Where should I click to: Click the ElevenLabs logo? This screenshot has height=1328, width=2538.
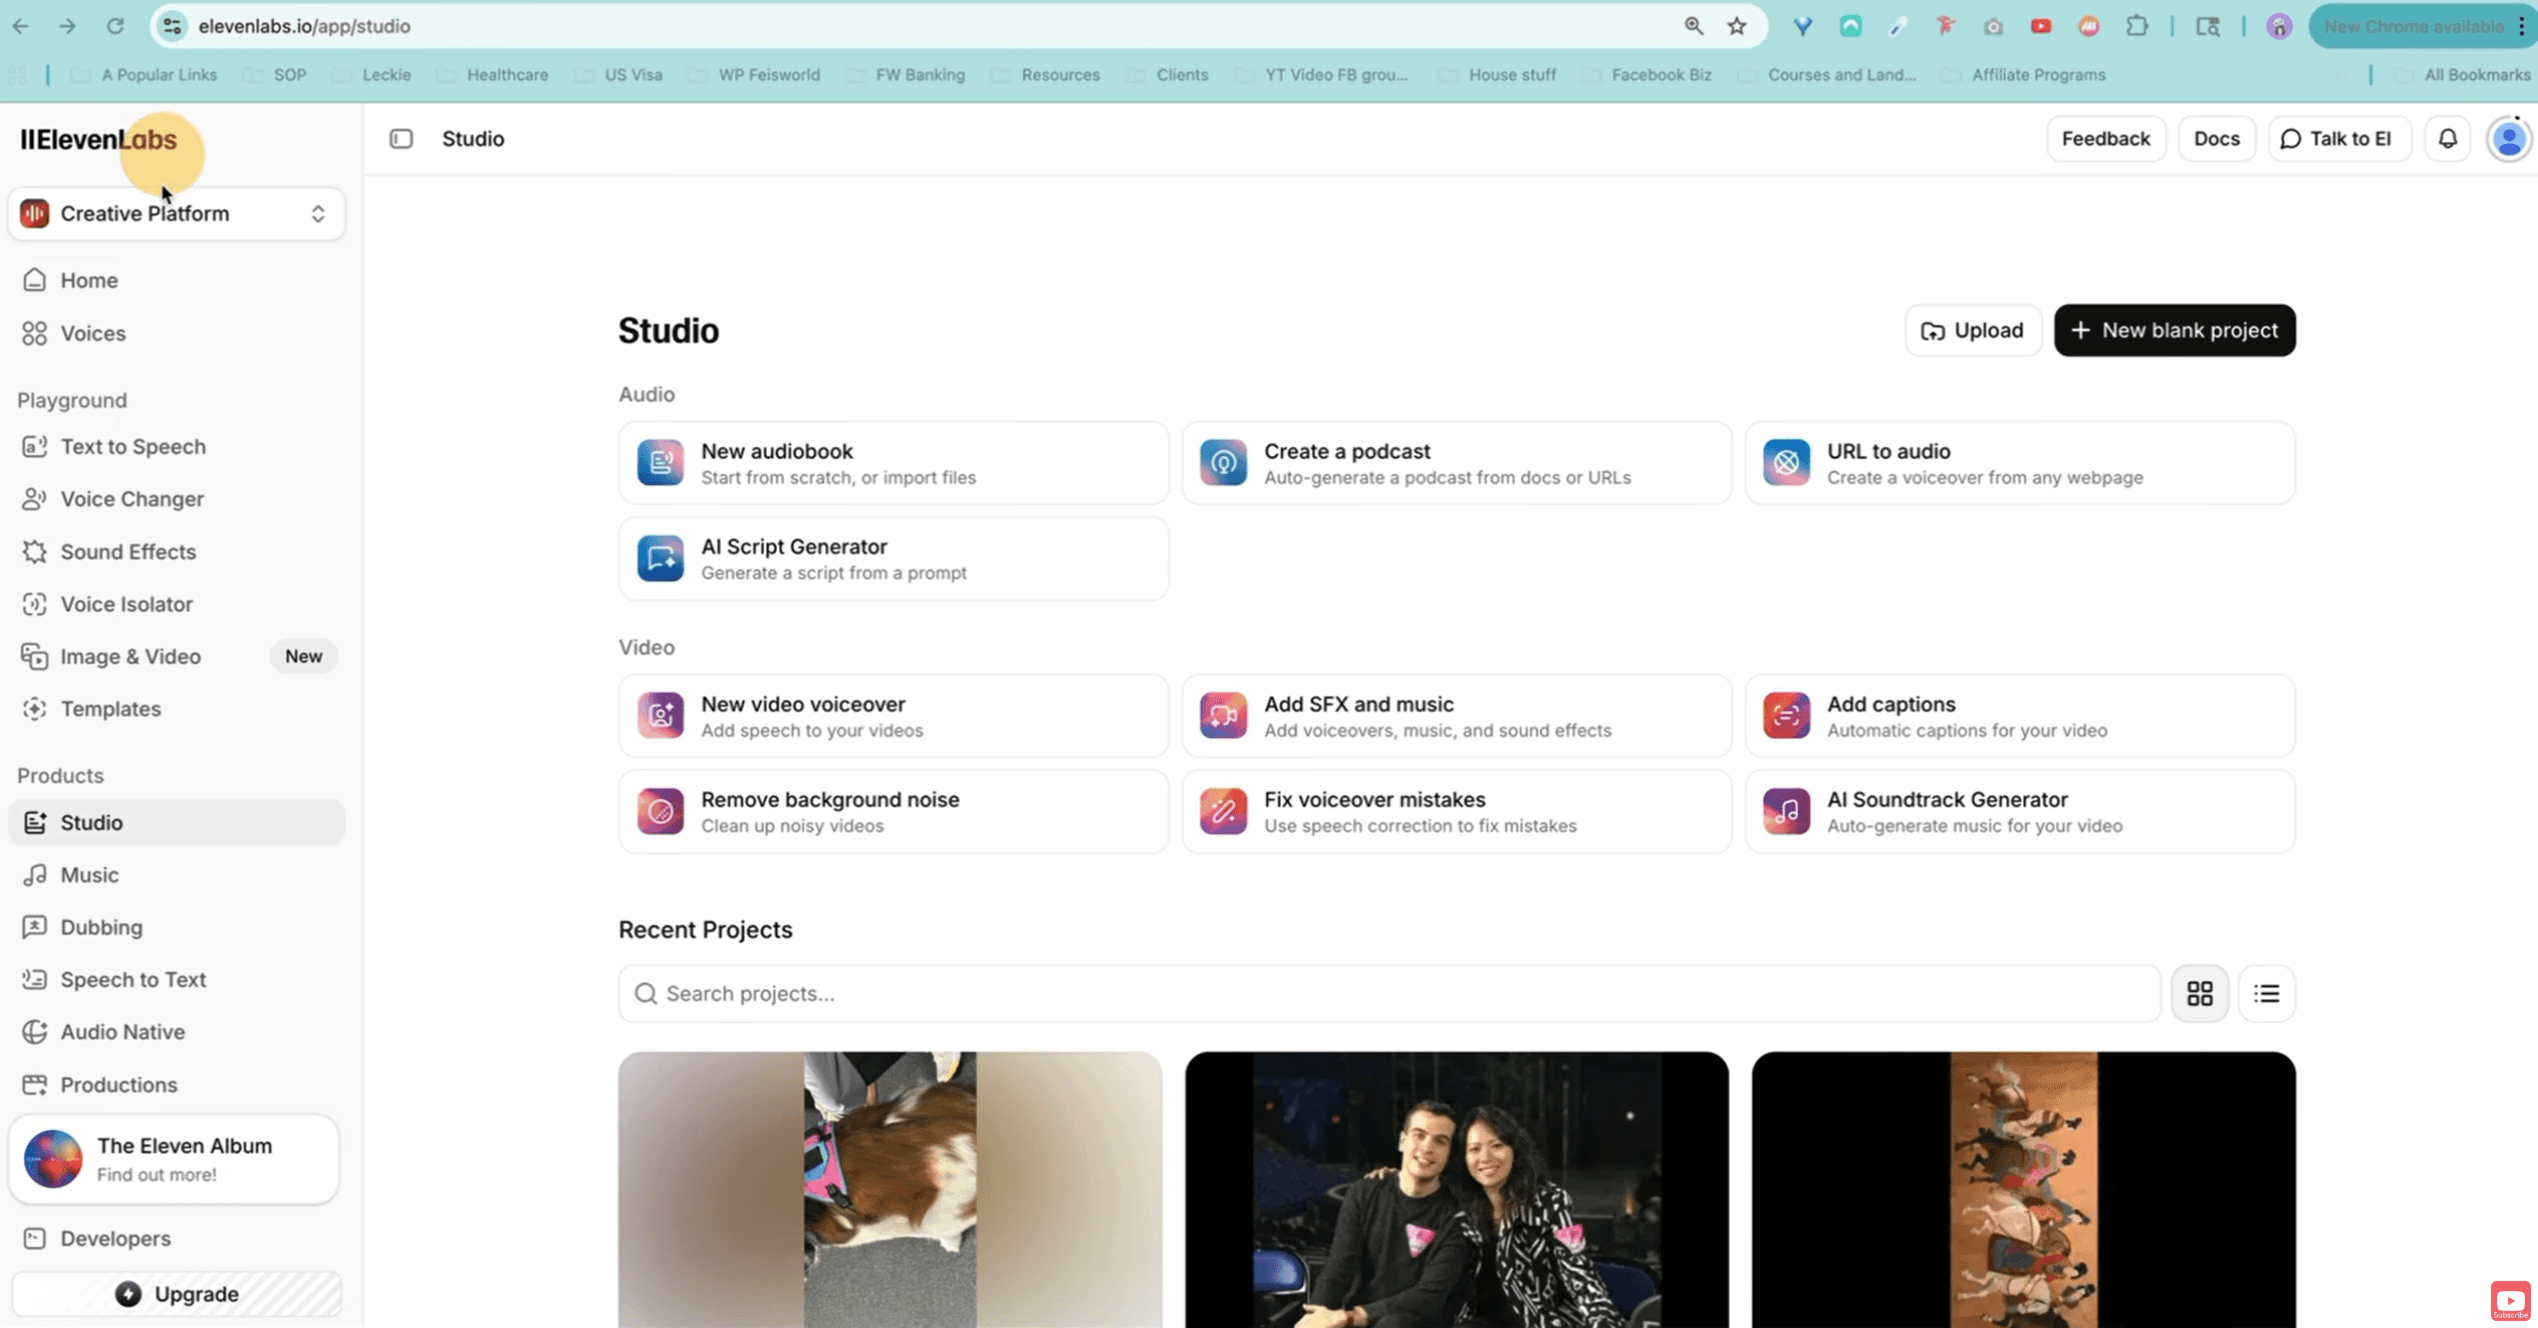pyautogui.click(x=99, y=140)
